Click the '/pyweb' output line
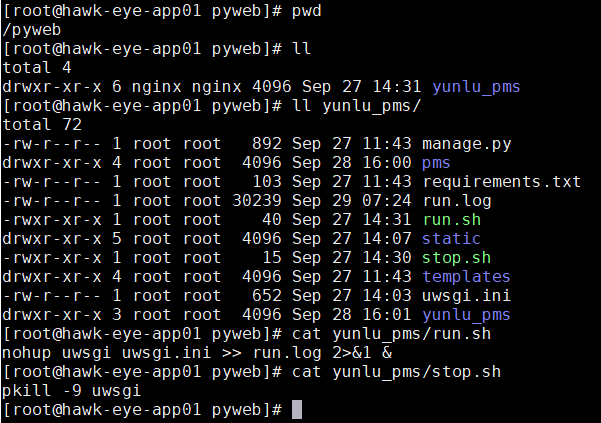The width and height of the screenshot is (601, 423). click(x=31, y=30)
